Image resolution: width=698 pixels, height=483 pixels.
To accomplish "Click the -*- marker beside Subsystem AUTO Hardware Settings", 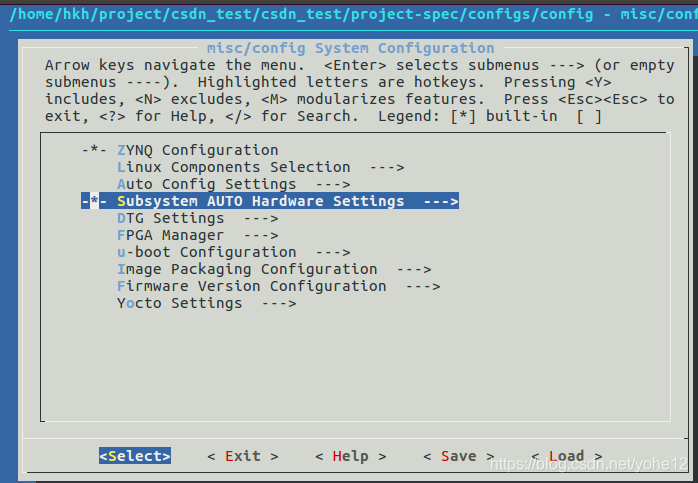I will (94, 201).
